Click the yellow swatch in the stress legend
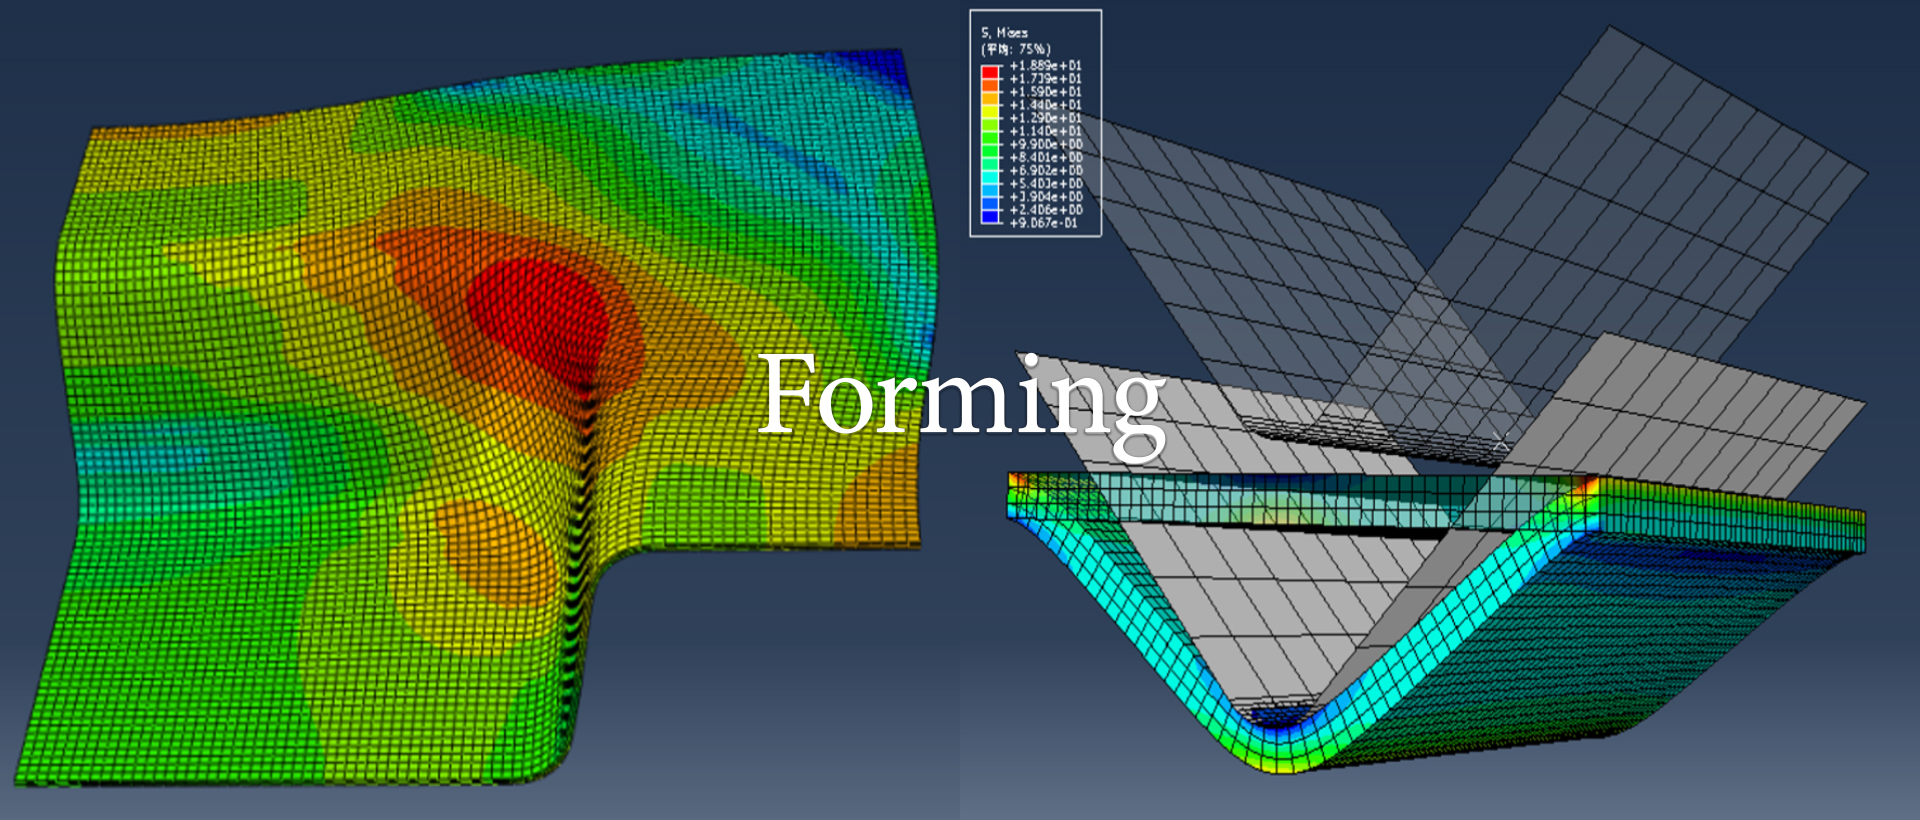Viewport: 1920px width, 820px height. pos(990,112)
